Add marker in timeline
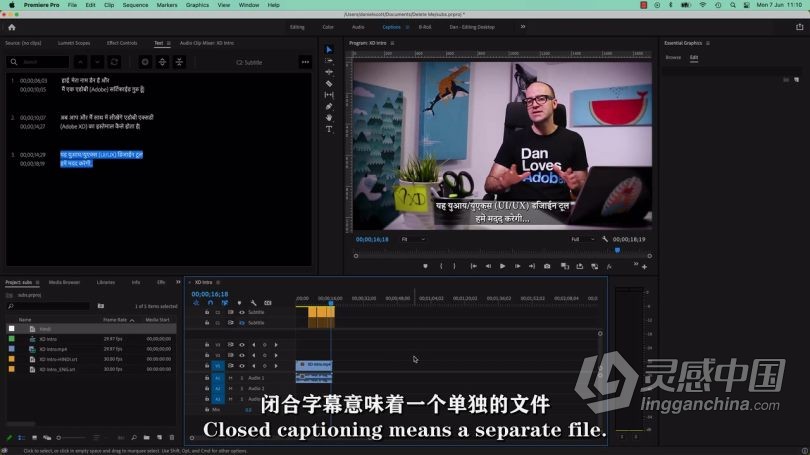 point(239,303)
